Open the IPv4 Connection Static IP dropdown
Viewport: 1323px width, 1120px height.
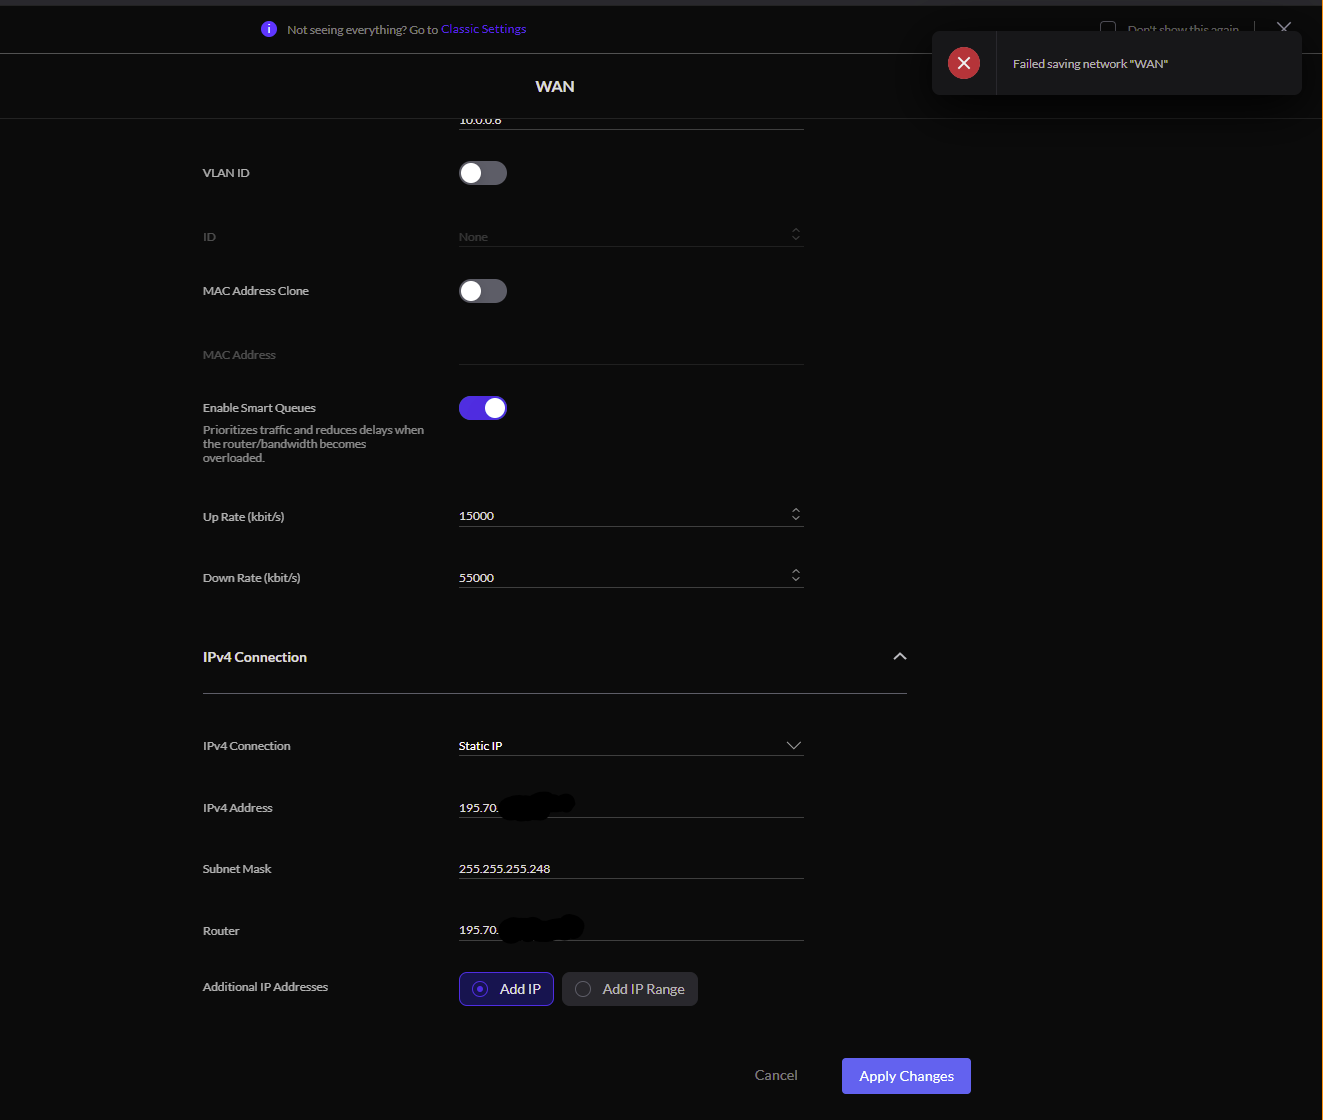click(630, 746)
